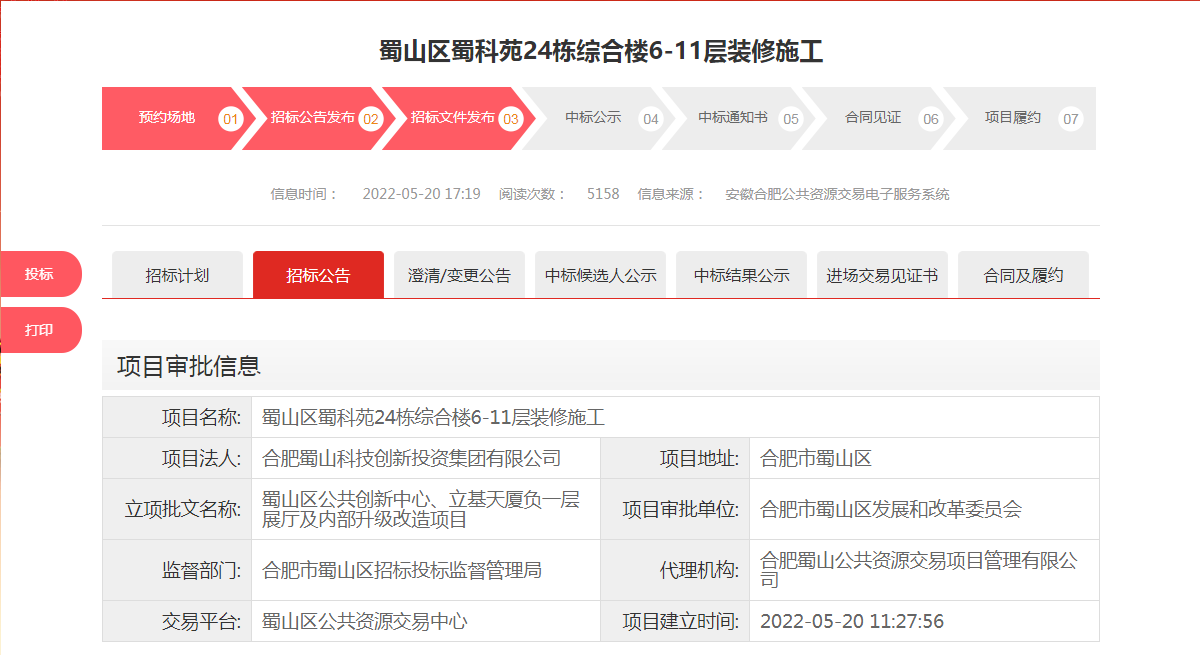This screenshot has height=655, width=1200.
Task: Click the 01 step number badge
Action: (231, 119)
